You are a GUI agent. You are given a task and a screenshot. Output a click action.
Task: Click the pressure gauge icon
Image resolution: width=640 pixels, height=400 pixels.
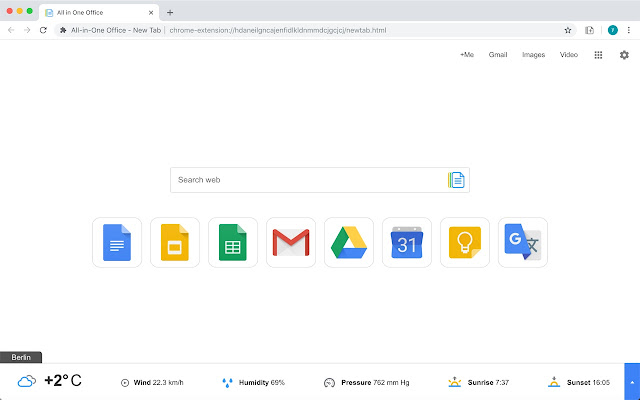coord(329,383)
